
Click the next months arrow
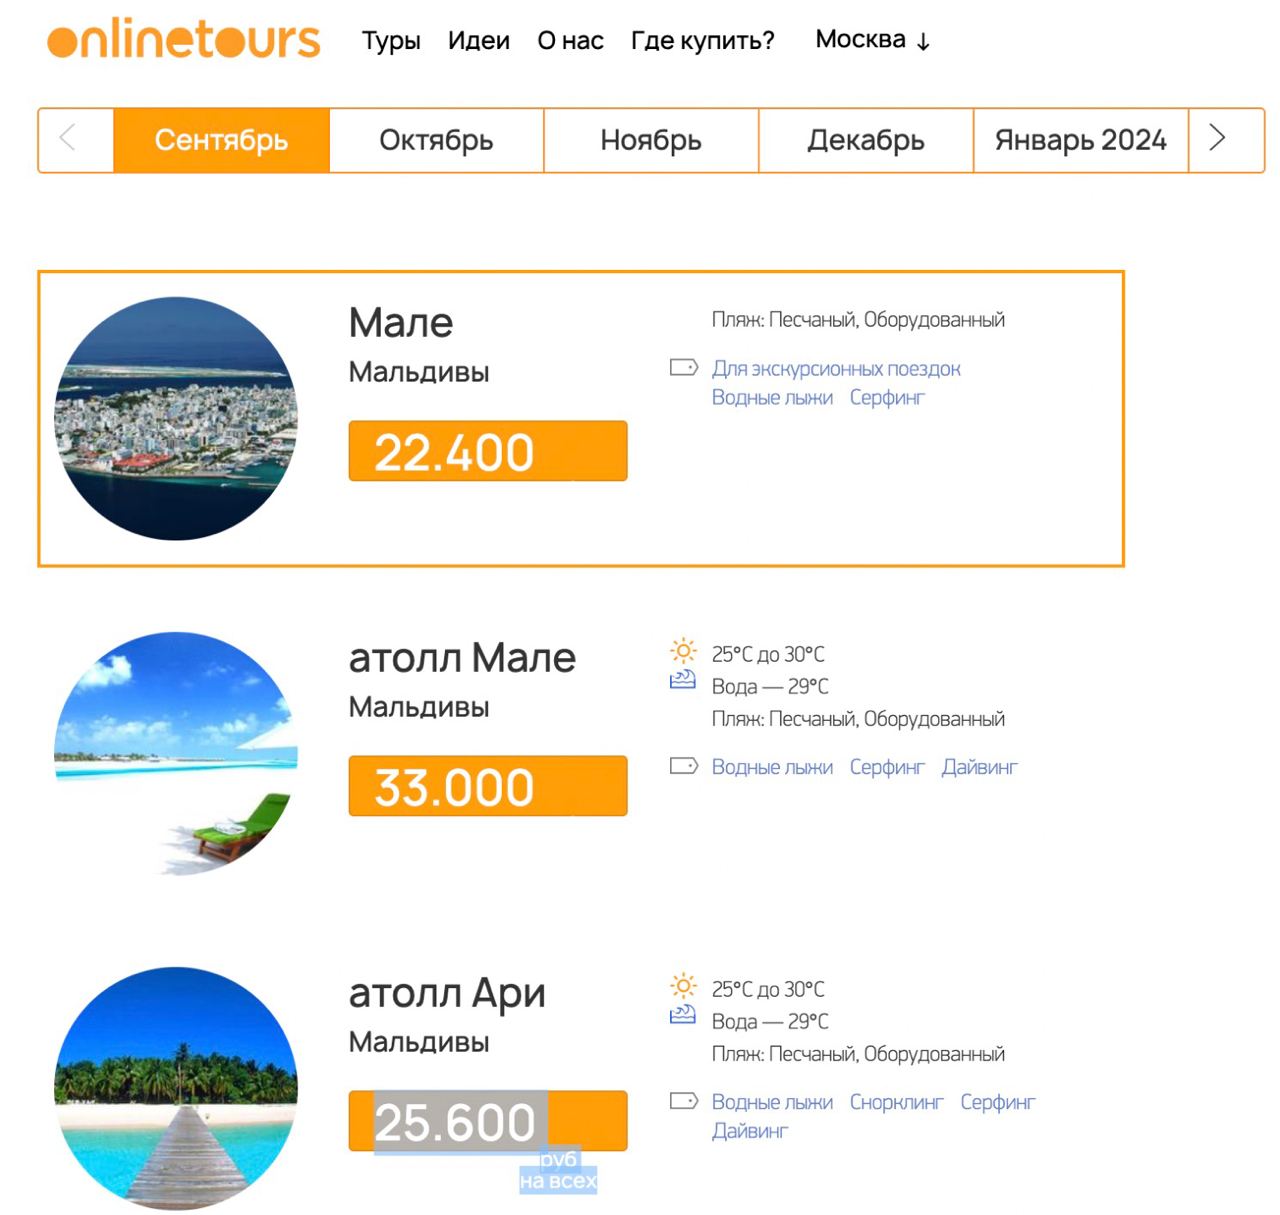tap(1216, 138)
